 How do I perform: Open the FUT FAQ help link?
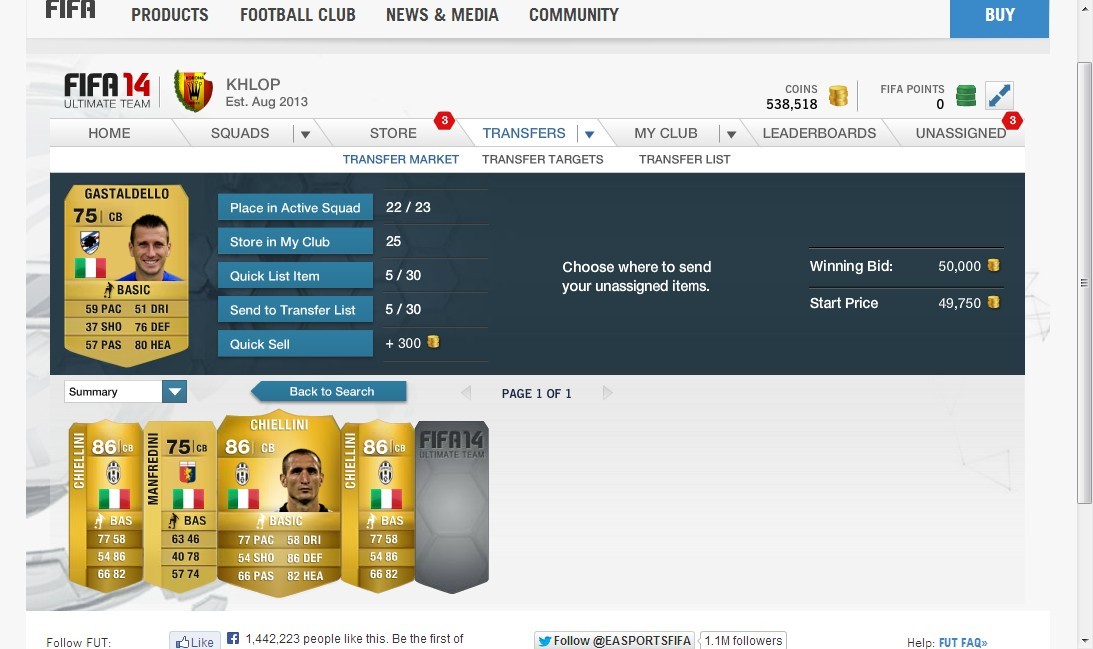963,643
